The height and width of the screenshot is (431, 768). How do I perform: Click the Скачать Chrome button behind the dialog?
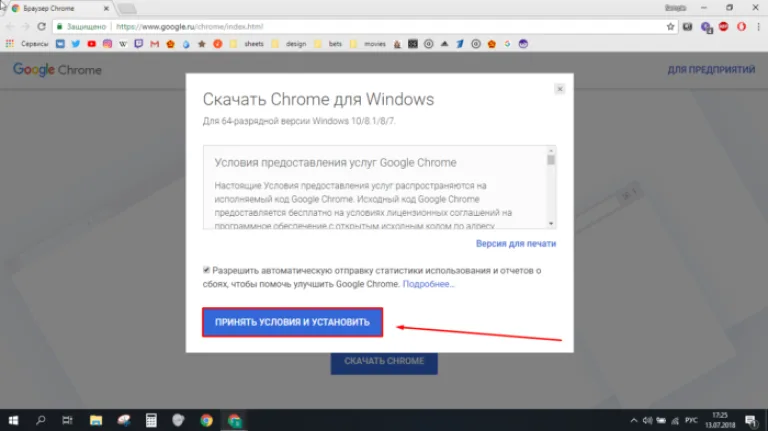point(384,363)
